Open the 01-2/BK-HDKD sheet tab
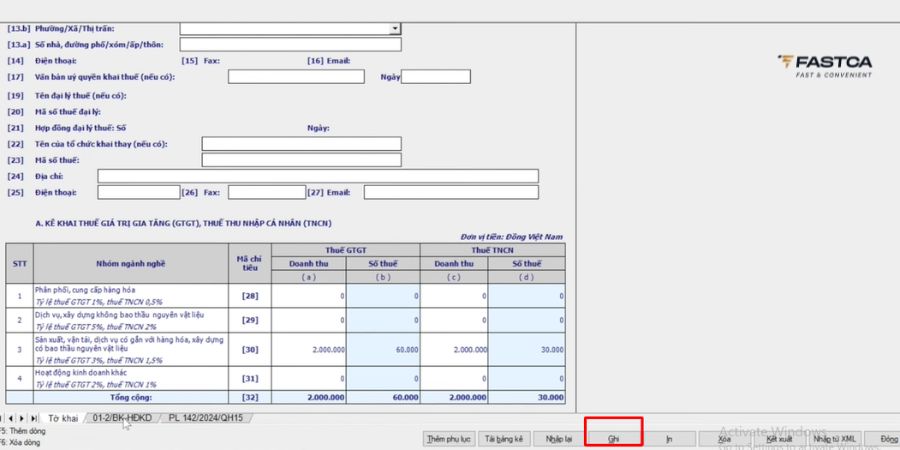The height and width of the screenshot is (450, 900). pyautogui.click(x=122, y=418)
